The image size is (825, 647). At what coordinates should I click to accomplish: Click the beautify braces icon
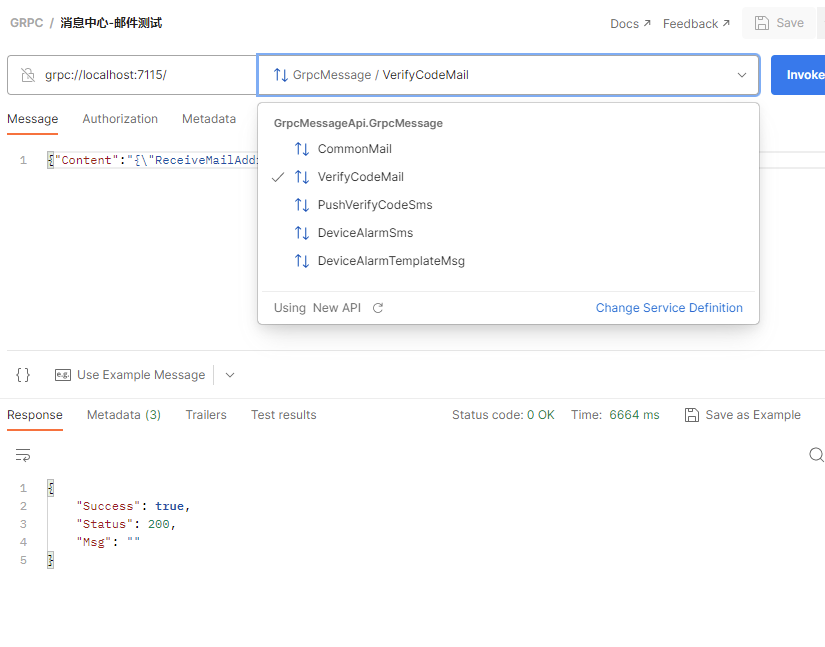click(23, 375)
